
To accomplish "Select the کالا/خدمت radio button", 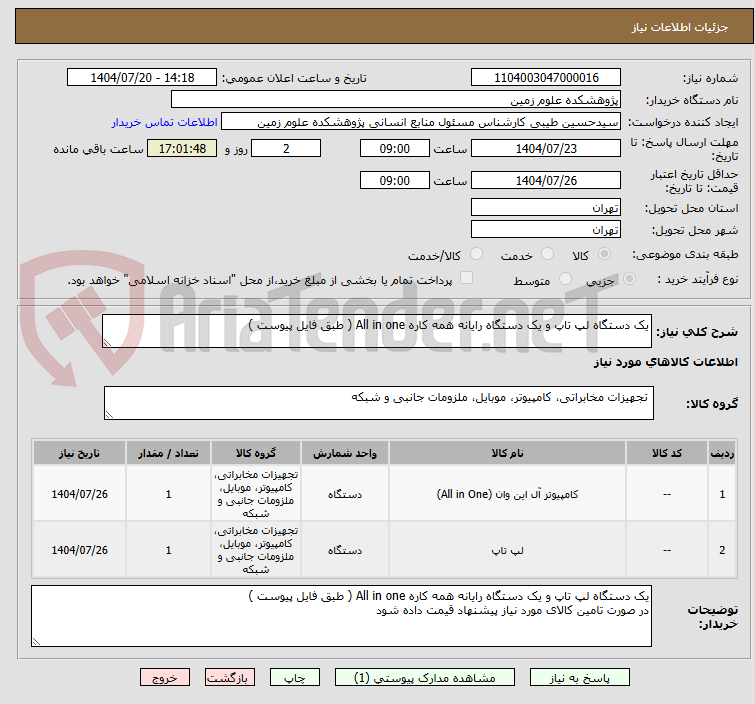I will point(476,254).
